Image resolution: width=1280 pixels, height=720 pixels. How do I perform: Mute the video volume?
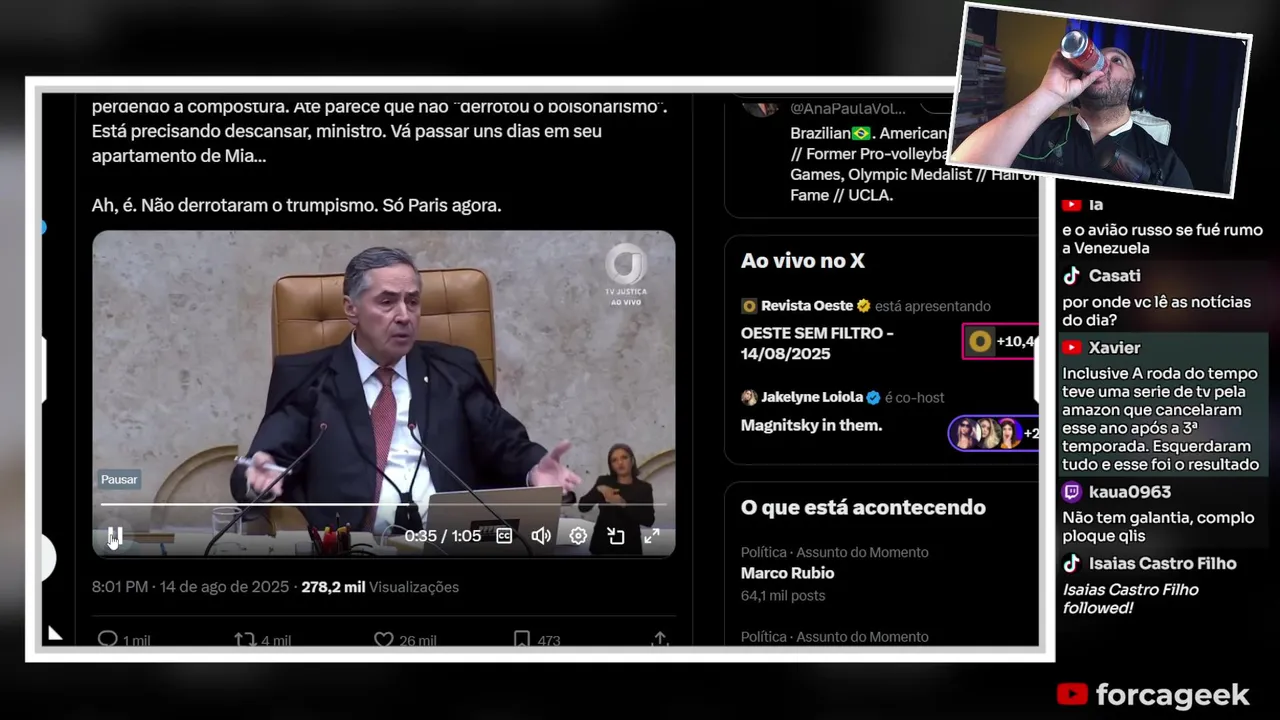[x=541, y=536]
